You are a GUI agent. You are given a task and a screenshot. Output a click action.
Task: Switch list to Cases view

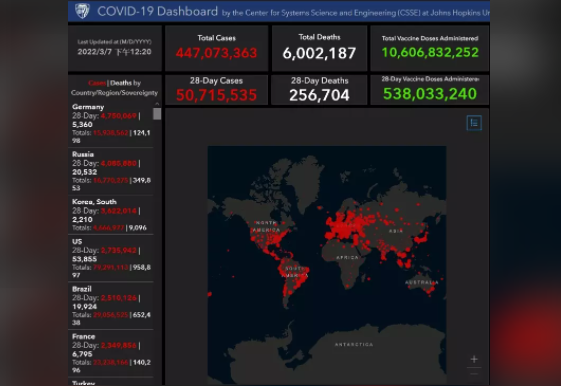coord(97,83)
